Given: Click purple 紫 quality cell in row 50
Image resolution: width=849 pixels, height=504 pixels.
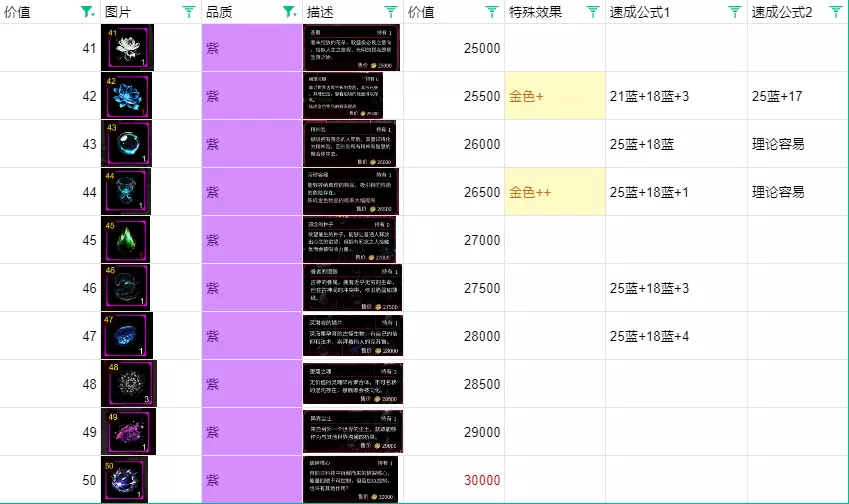Looking at the screenshot, I should pyautogui.click(x=252, y=480).
